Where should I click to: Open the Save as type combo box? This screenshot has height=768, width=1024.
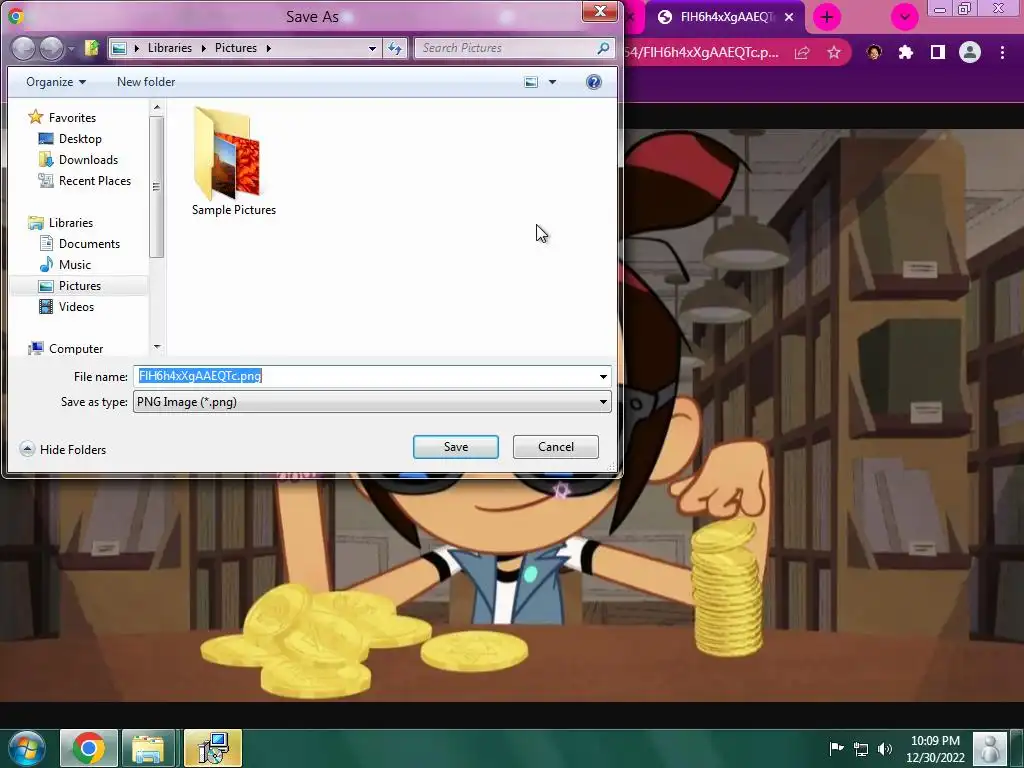point(372,402)
